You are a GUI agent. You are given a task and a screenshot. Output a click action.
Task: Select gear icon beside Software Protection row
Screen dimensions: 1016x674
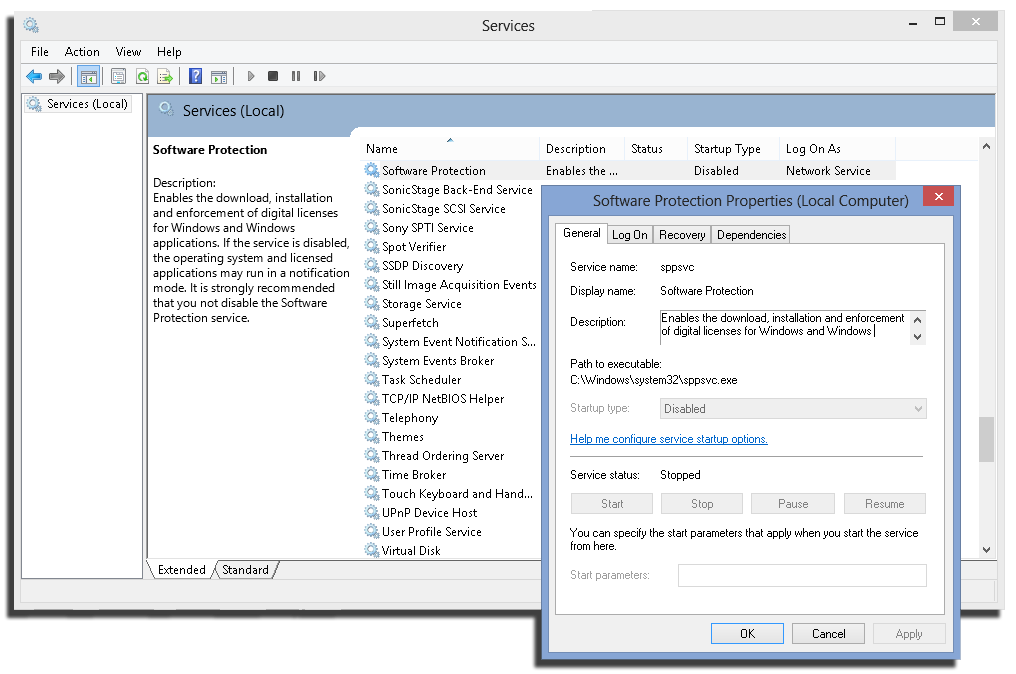coord(371,170)
